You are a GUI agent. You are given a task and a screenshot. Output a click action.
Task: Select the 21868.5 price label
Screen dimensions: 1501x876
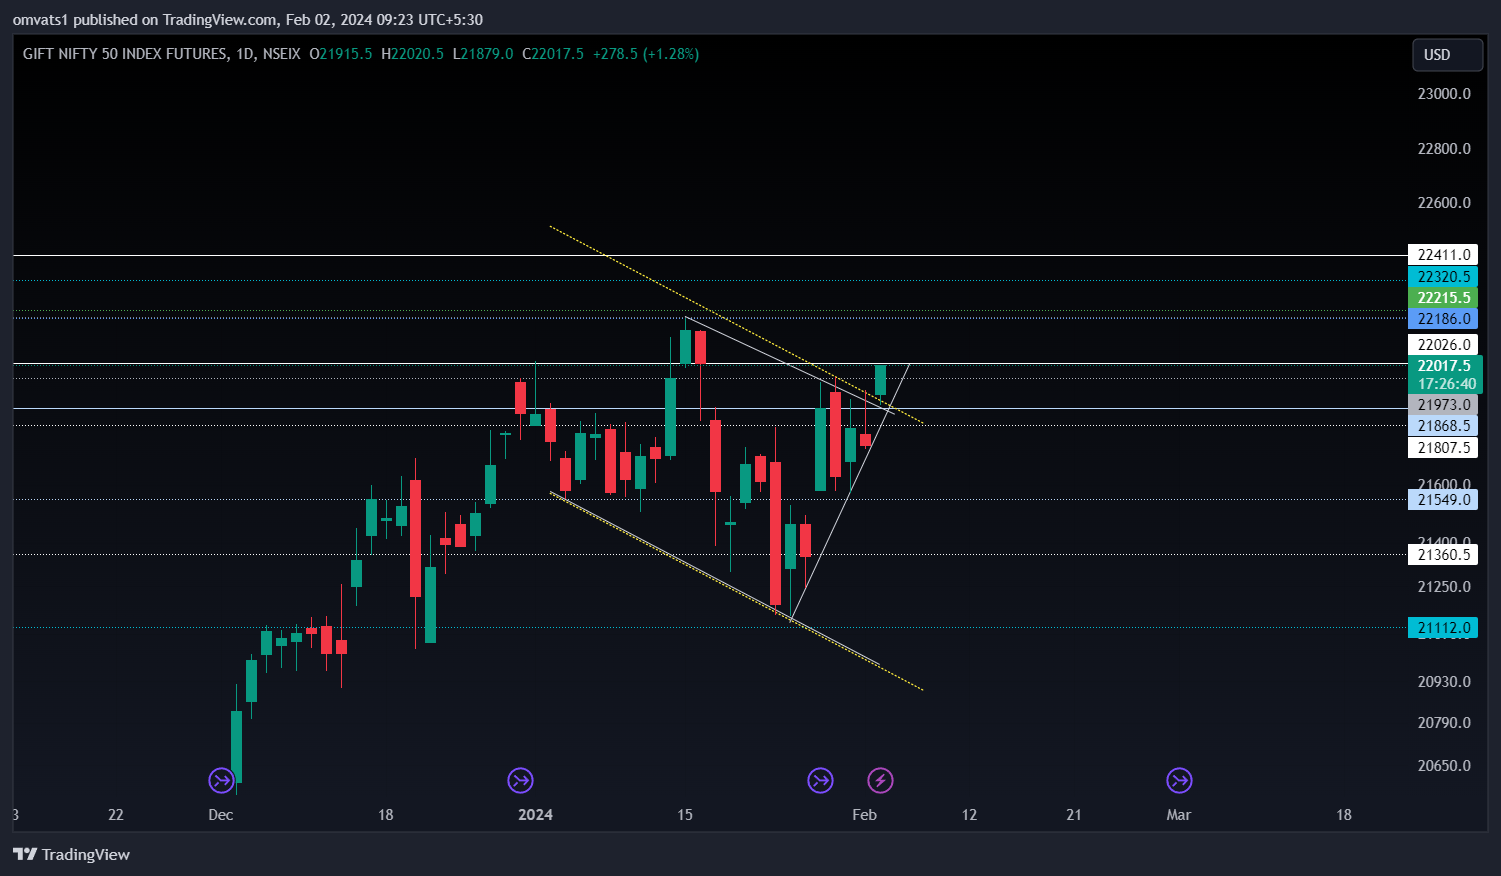tap(1442, 426)
